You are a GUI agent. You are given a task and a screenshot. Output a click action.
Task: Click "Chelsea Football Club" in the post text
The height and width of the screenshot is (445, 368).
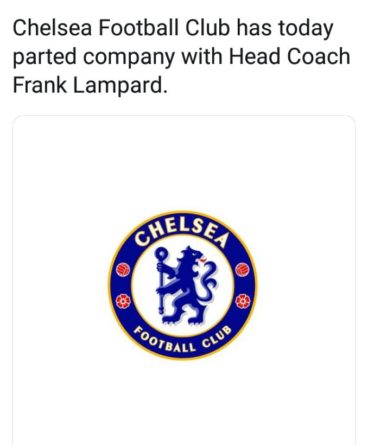coord(121,27)
